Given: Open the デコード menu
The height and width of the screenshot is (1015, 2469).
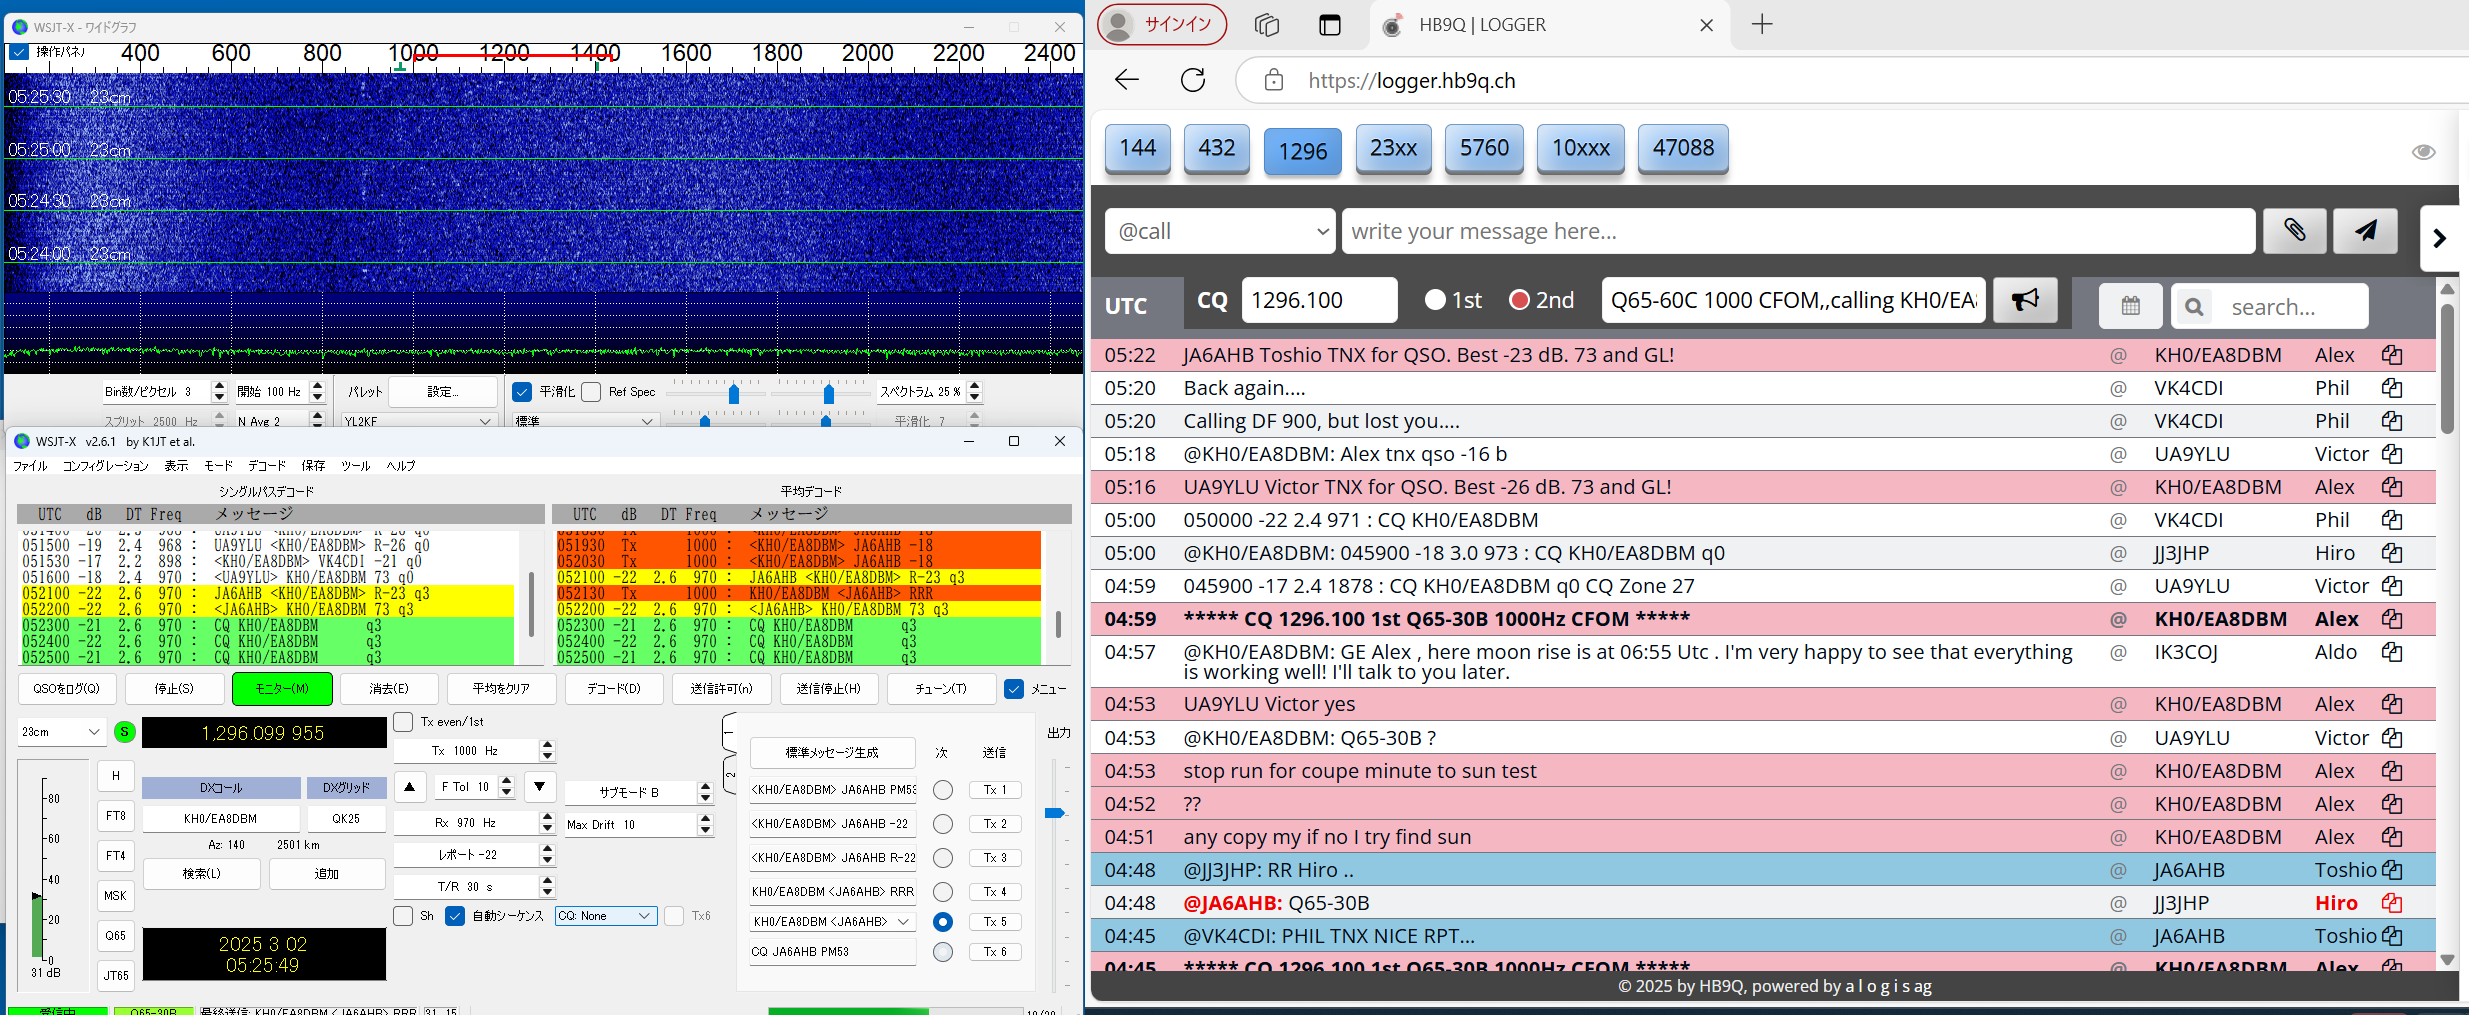Looking at the screenshot, I should pos(266,466).
